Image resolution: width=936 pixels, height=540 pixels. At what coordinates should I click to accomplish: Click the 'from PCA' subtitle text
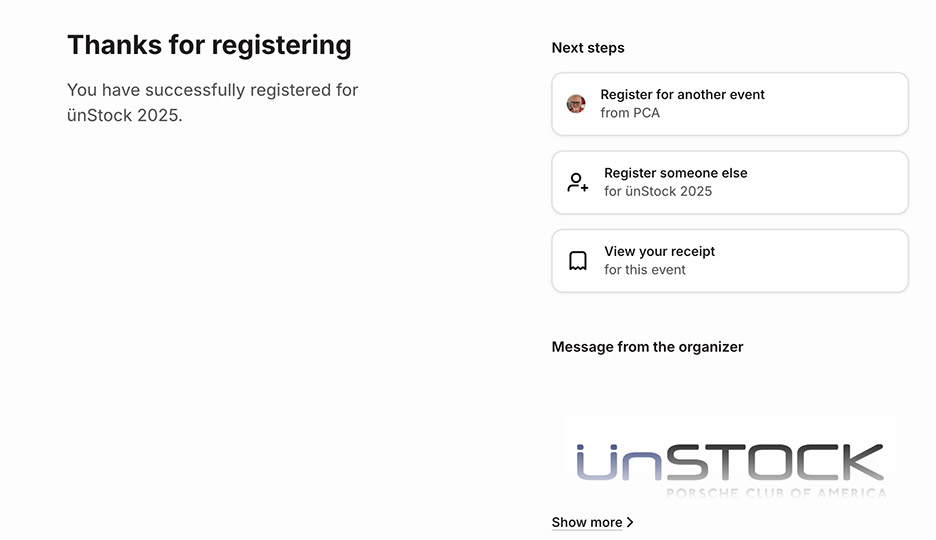point(630,113)
